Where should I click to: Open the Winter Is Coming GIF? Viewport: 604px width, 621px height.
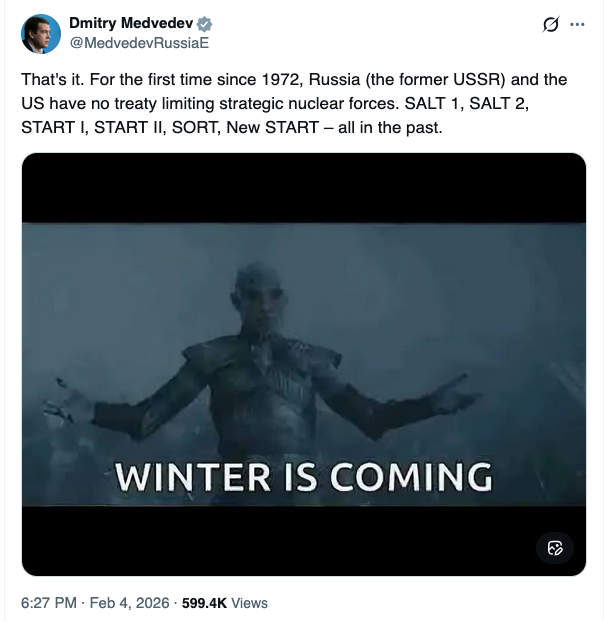304,364
